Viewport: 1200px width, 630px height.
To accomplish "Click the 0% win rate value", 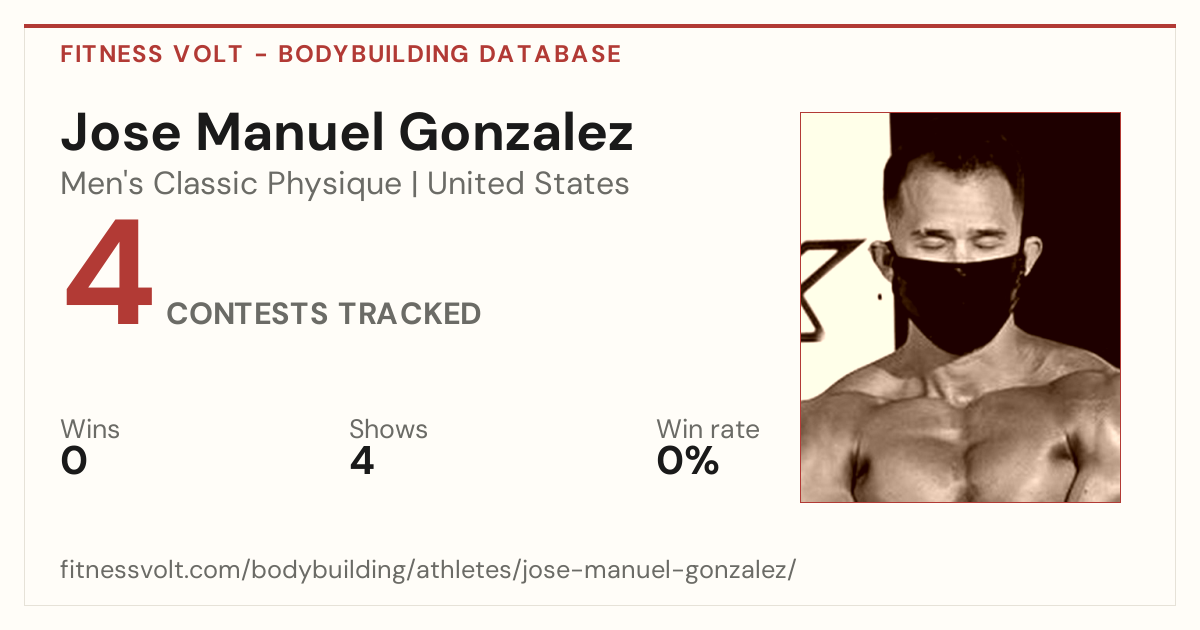I will [688, 461].
